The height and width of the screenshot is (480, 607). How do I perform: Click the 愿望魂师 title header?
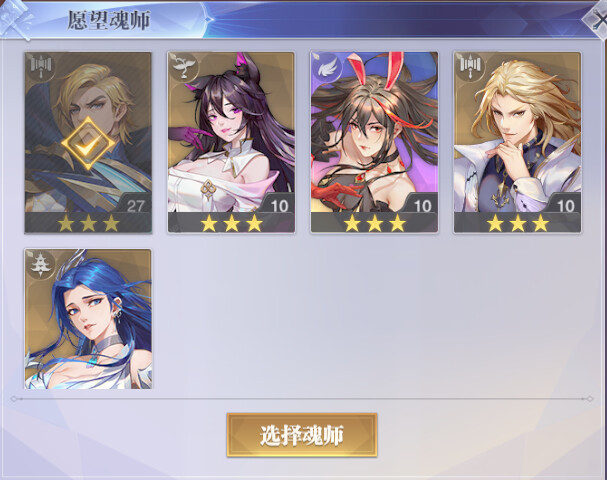(109, 20)
